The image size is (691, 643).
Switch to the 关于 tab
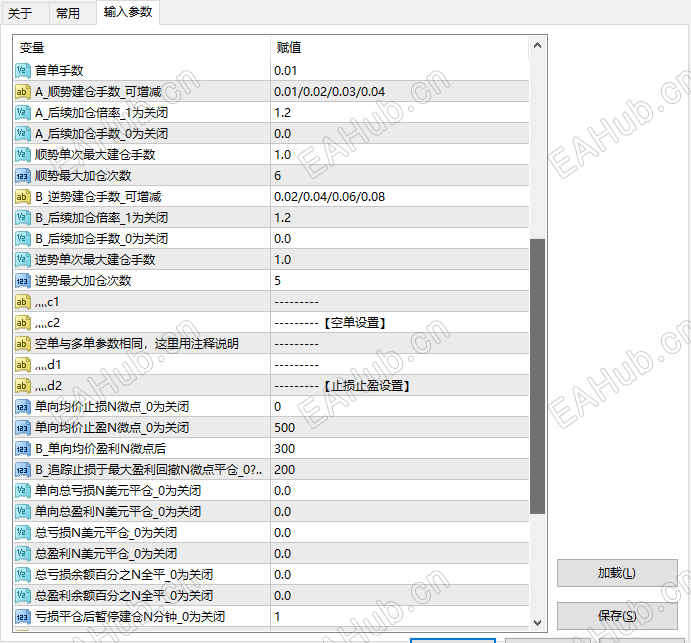(x=20, y=14)
